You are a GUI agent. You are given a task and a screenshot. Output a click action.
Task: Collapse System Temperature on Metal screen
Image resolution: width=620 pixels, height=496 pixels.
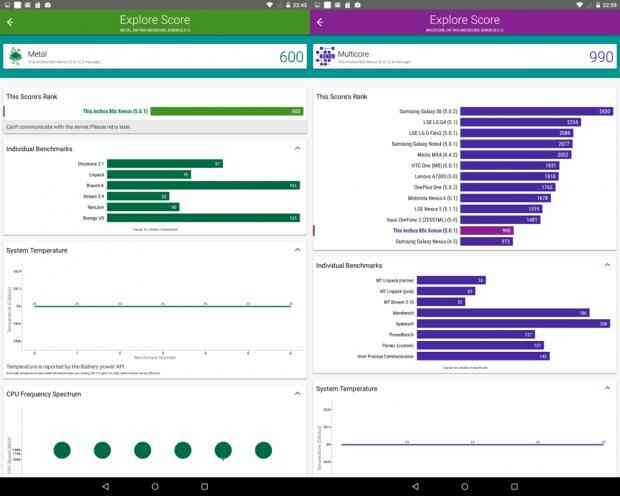pos(297,250)
